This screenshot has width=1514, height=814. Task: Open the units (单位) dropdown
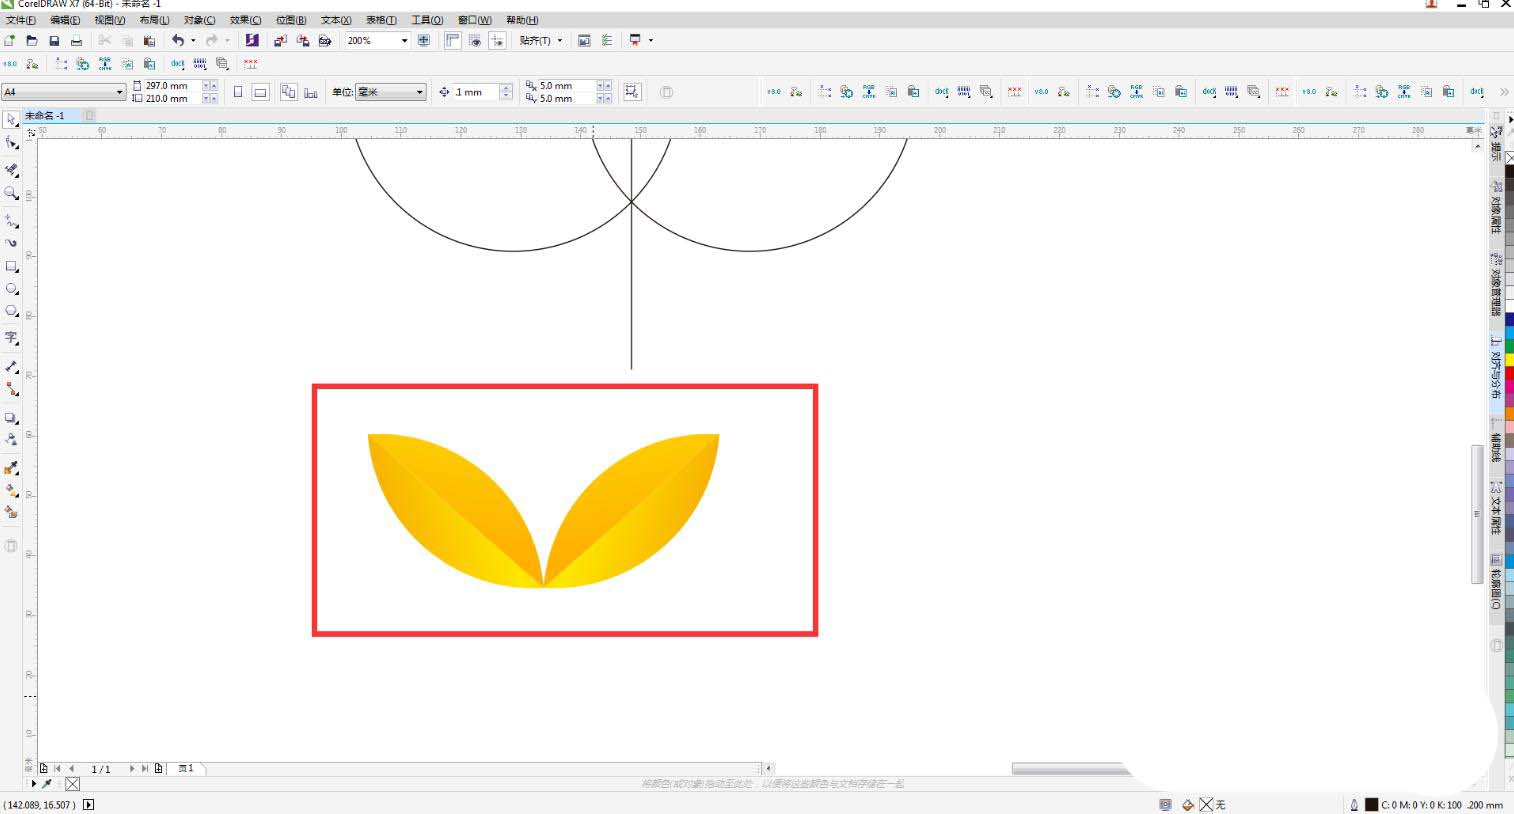[x=419, y=92]
